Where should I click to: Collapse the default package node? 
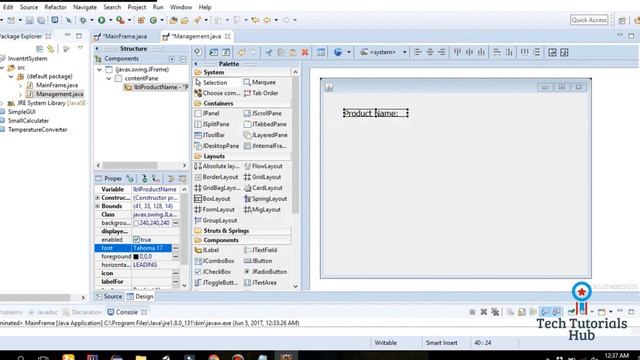pos(11,76)
